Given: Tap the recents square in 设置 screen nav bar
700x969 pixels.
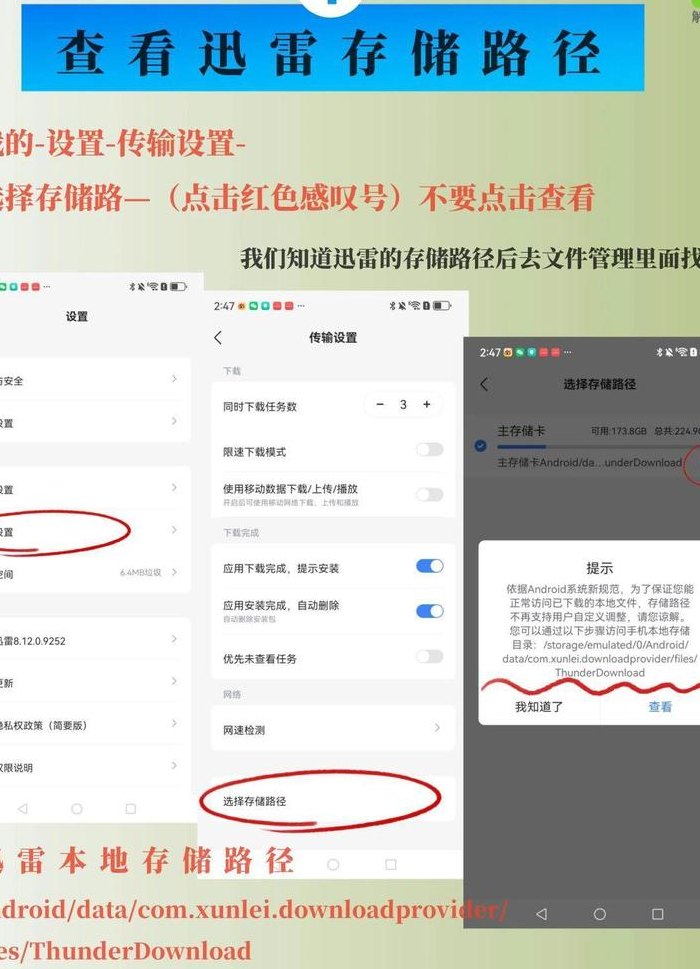Looking at the screenshot, I should [x=130, y=808].
